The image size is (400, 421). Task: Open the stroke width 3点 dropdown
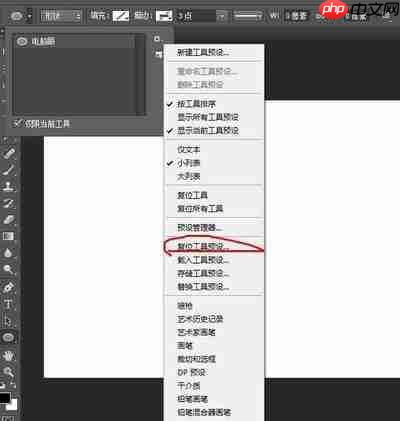pyautogui.click(x=221, y=16)
